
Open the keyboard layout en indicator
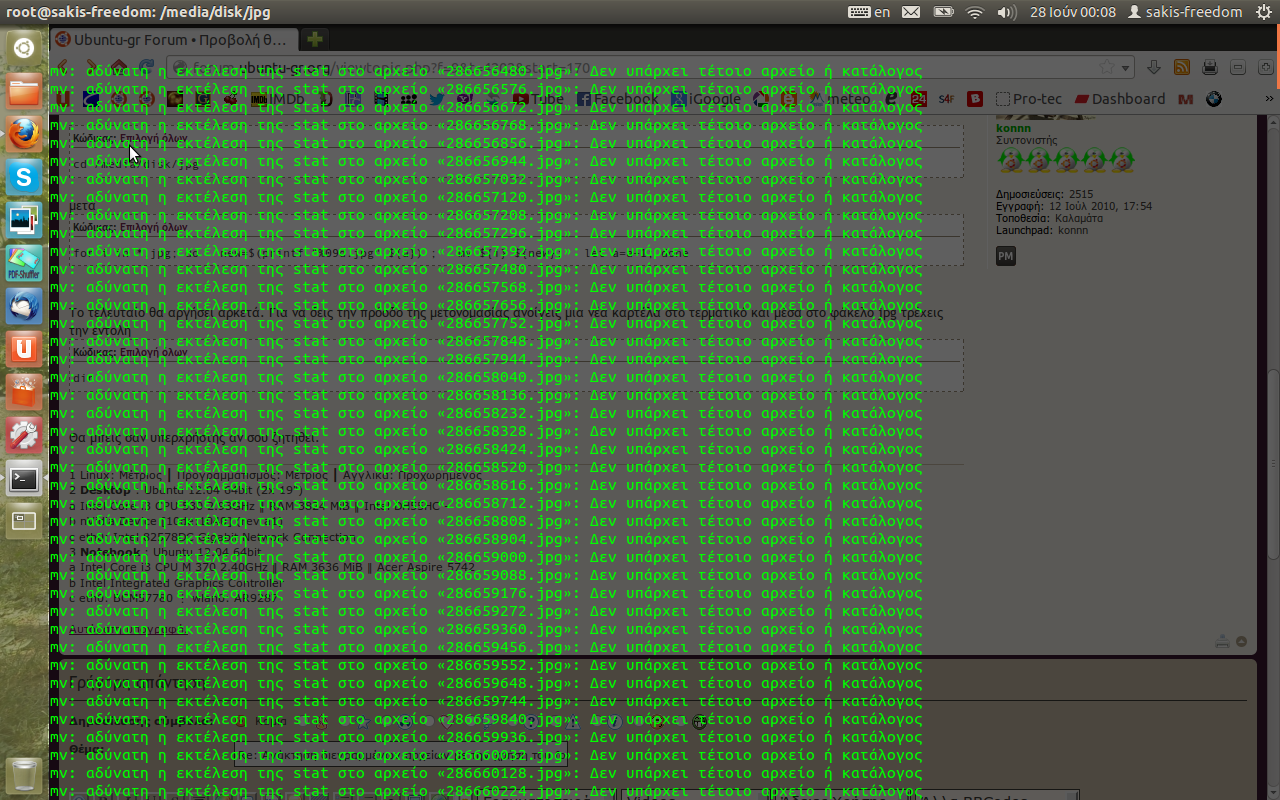click(x=869, y=12)
